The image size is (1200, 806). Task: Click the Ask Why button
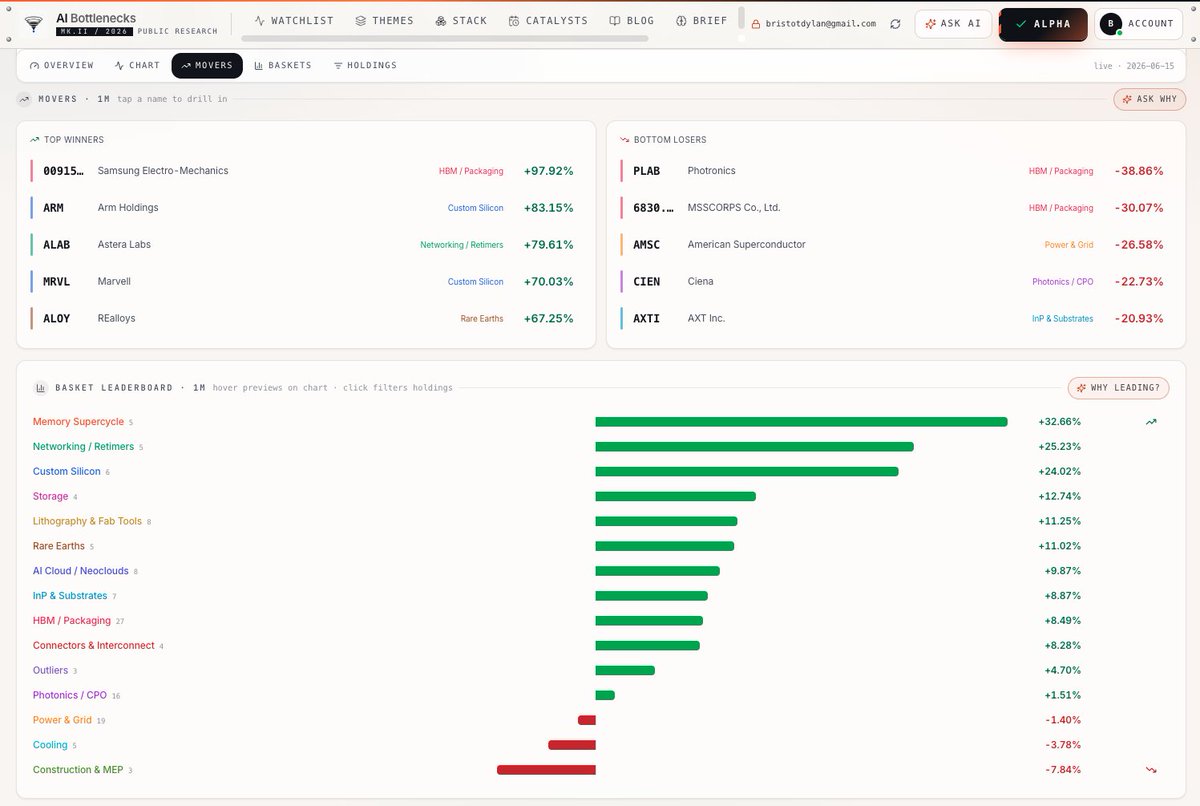(x=1150, y=99)
